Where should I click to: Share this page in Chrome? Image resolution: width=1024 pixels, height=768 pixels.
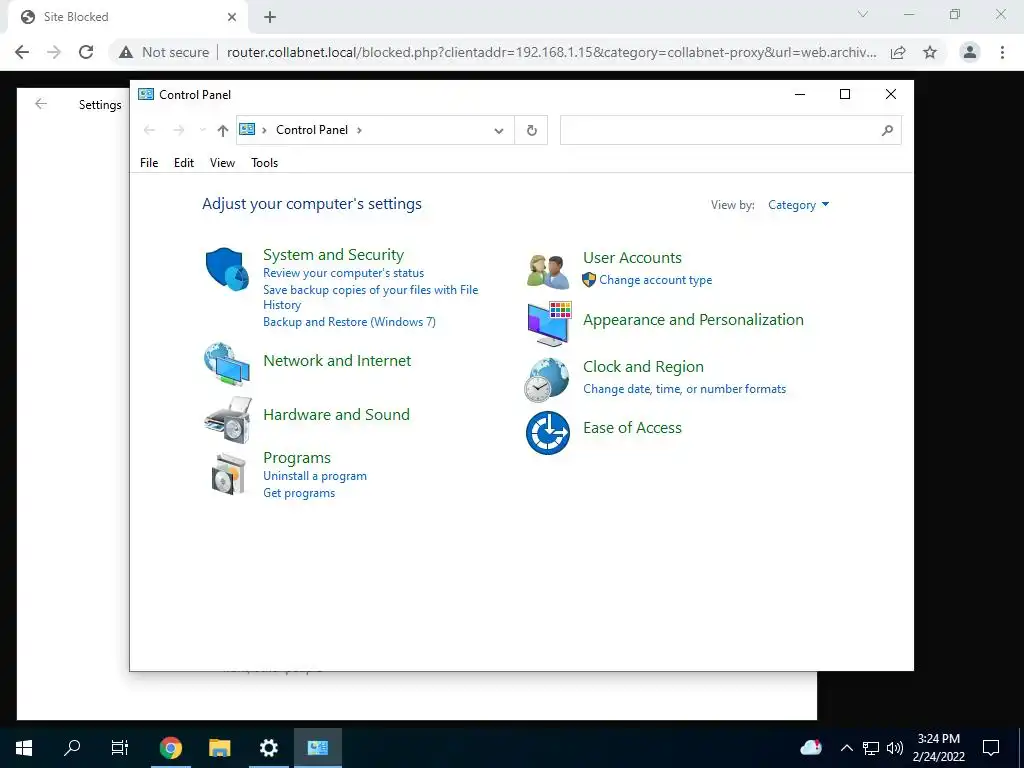[898, 52]
